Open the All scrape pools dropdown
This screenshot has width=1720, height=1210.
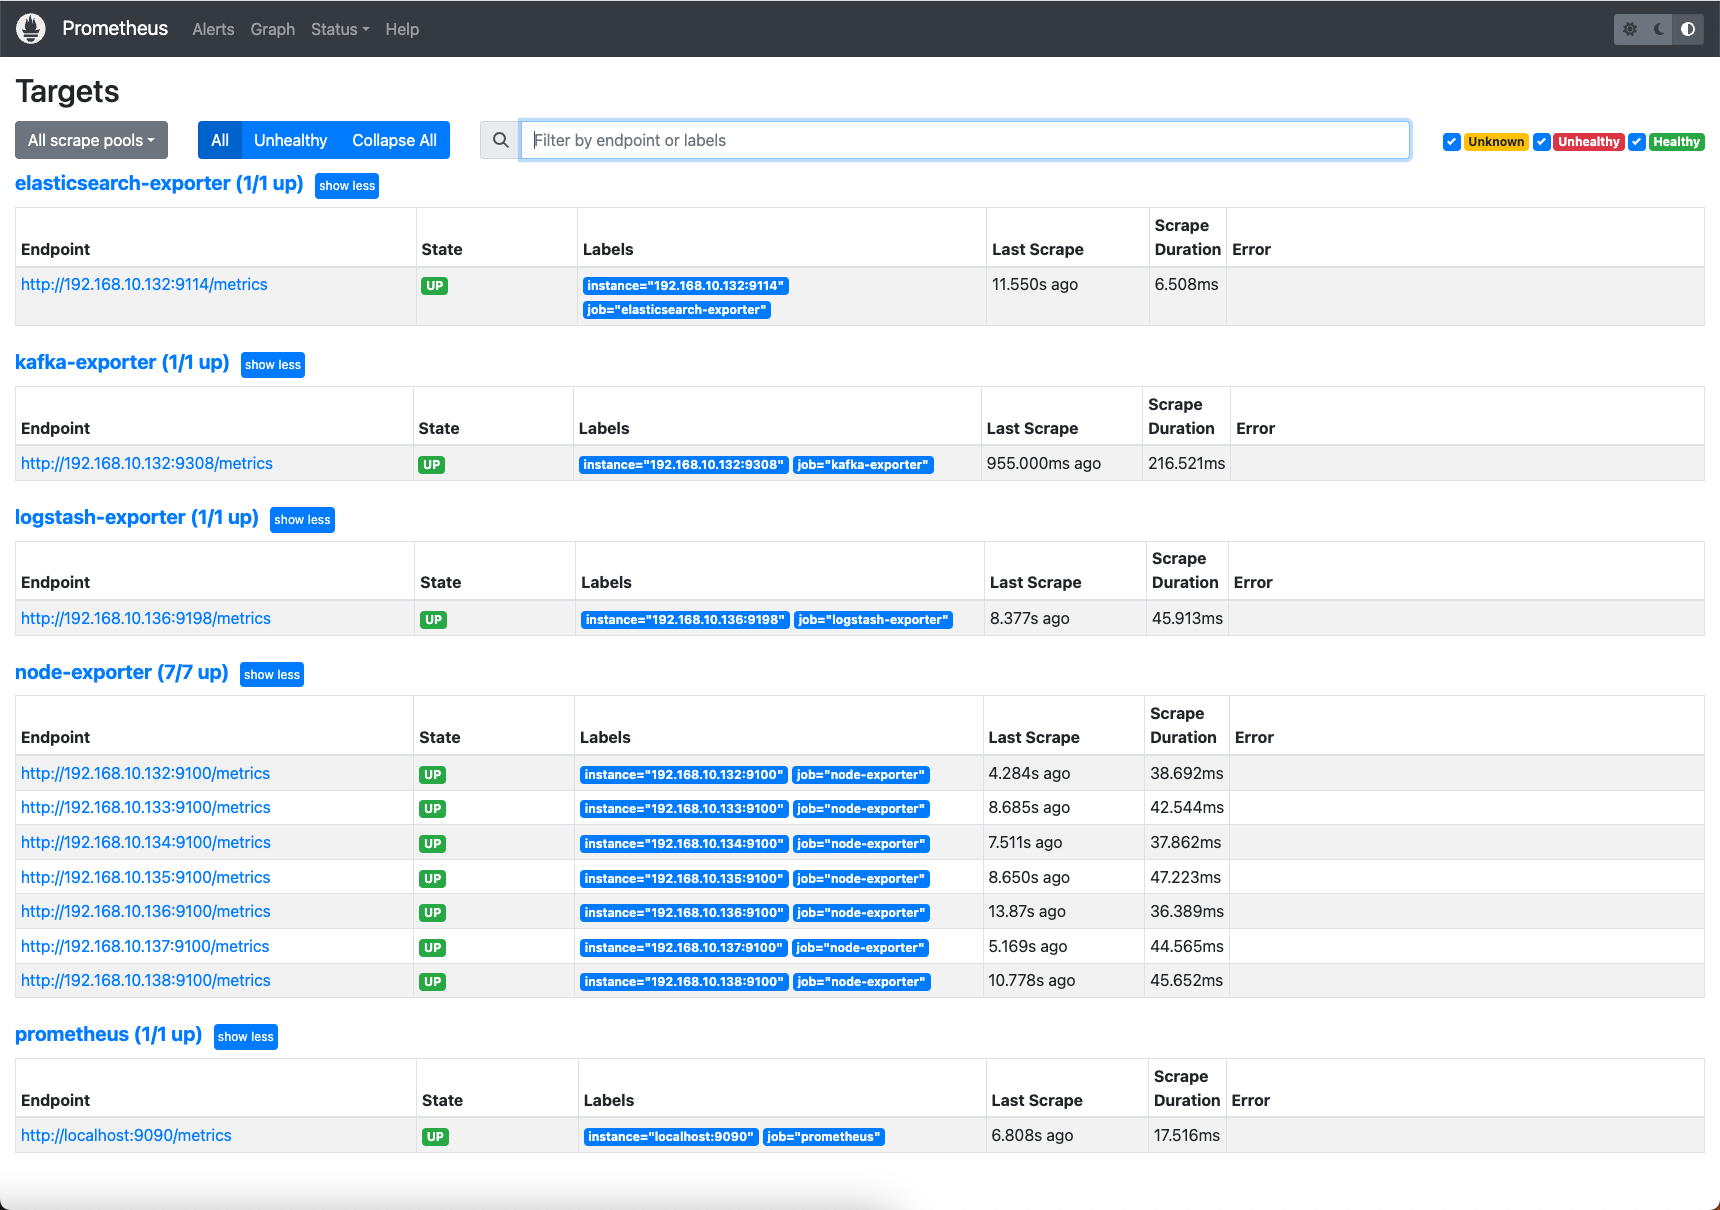point(91,140)
